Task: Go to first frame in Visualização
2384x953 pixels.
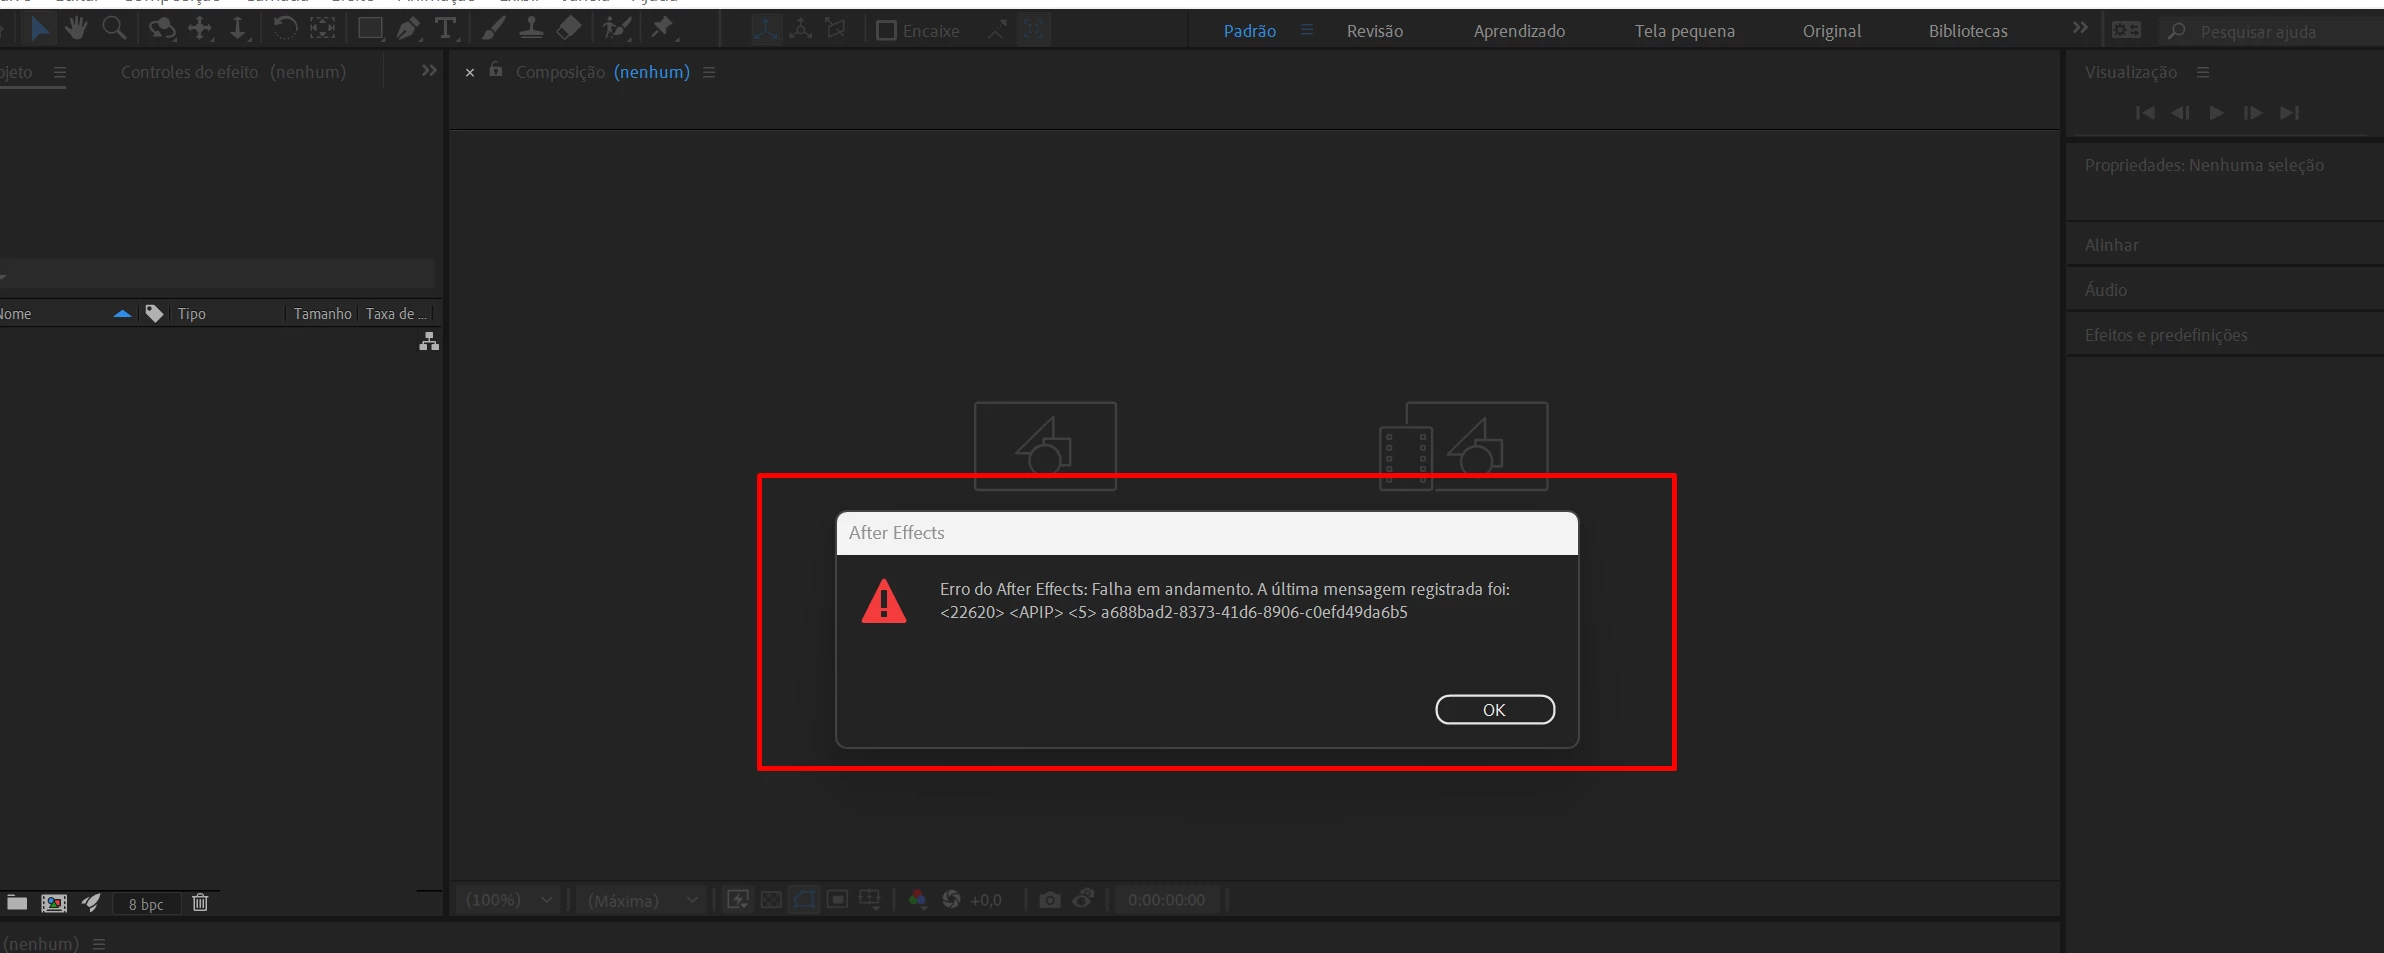Action: [2145, 113]
